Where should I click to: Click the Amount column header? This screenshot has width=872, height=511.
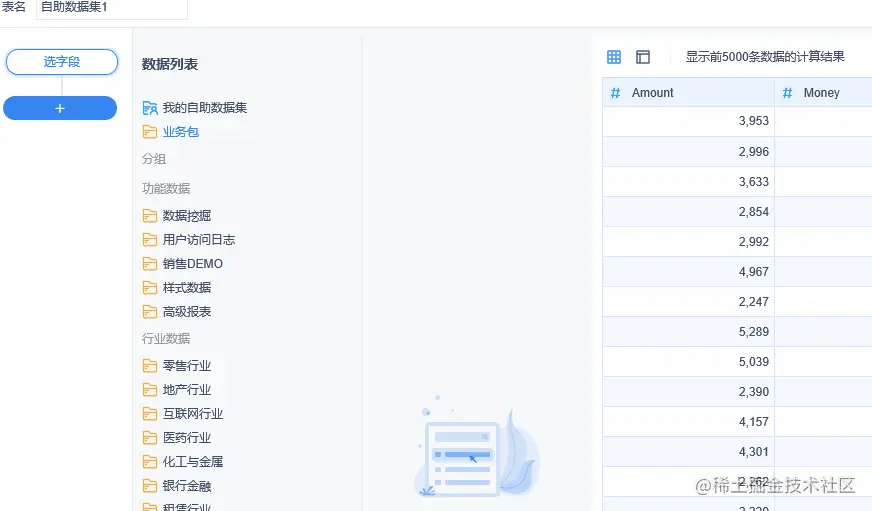coord(688,93)
